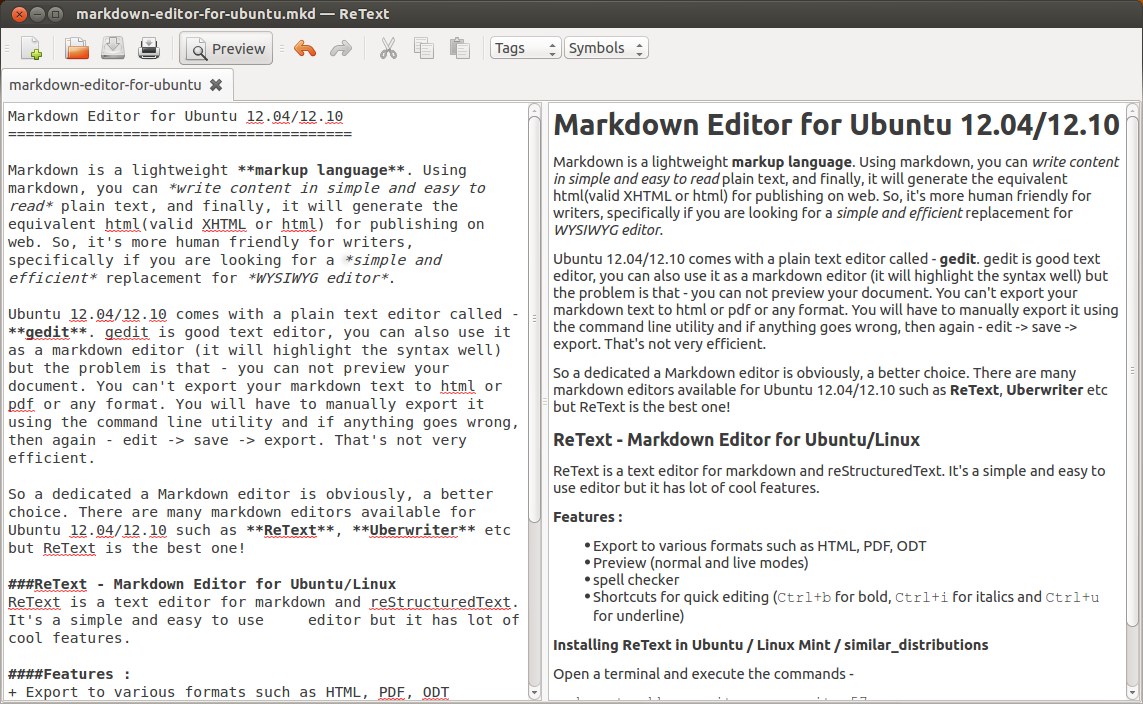Toggle the Preview button

[x=226, y=49]
